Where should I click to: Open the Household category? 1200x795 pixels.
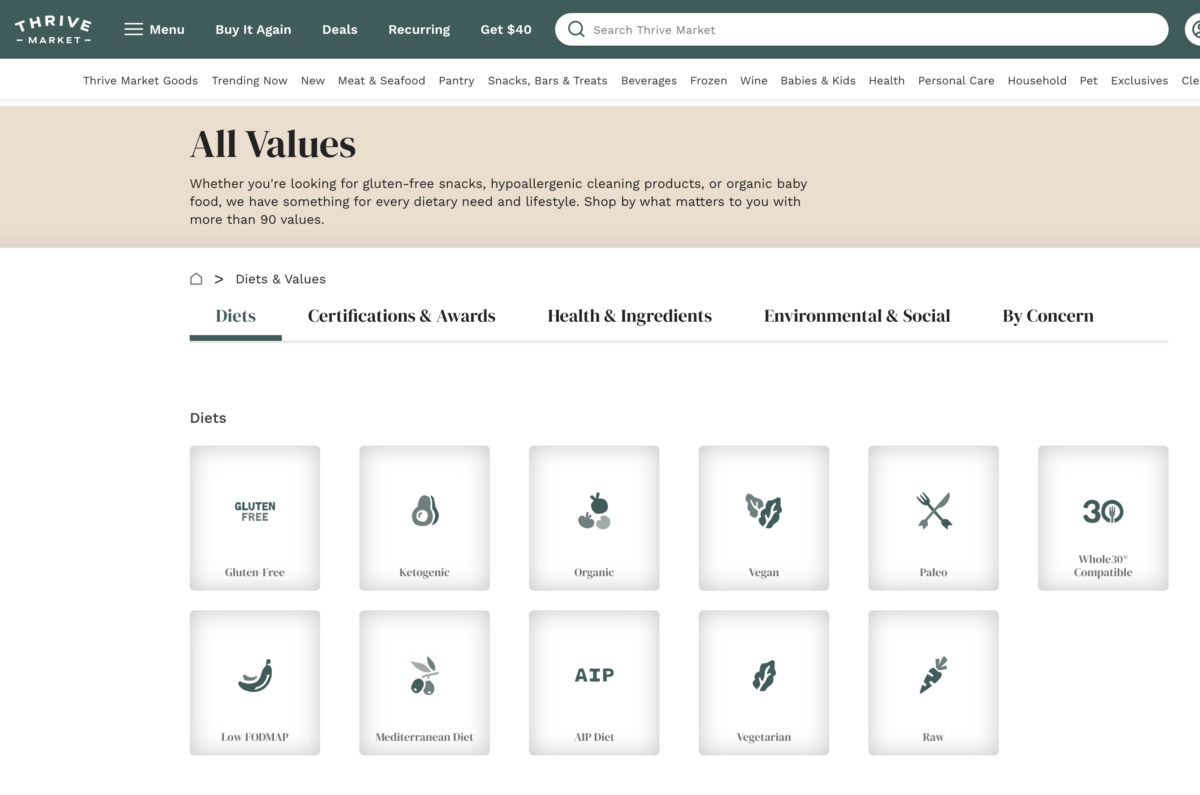[x=1037, y=81]
